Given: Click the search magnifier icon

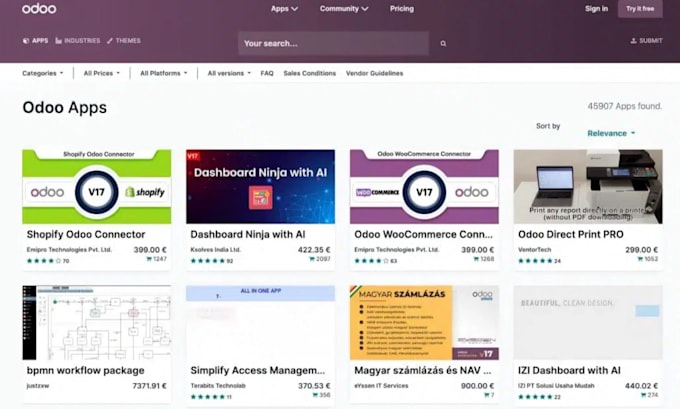Looking at the screenshot, I should click(x=443, y=43).
